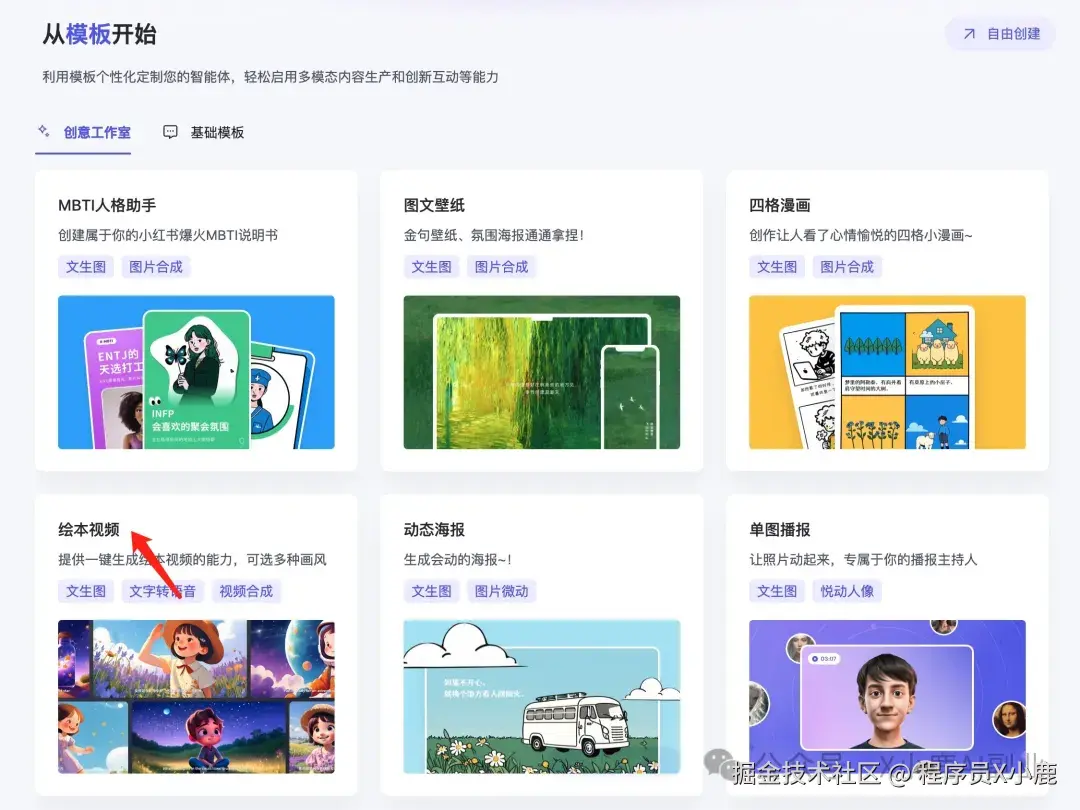The height and width of the screenshot is (810, 1080).
Task: Click the 文生图 tag on 四格漫画 card
Action: (x=777, y=266)
